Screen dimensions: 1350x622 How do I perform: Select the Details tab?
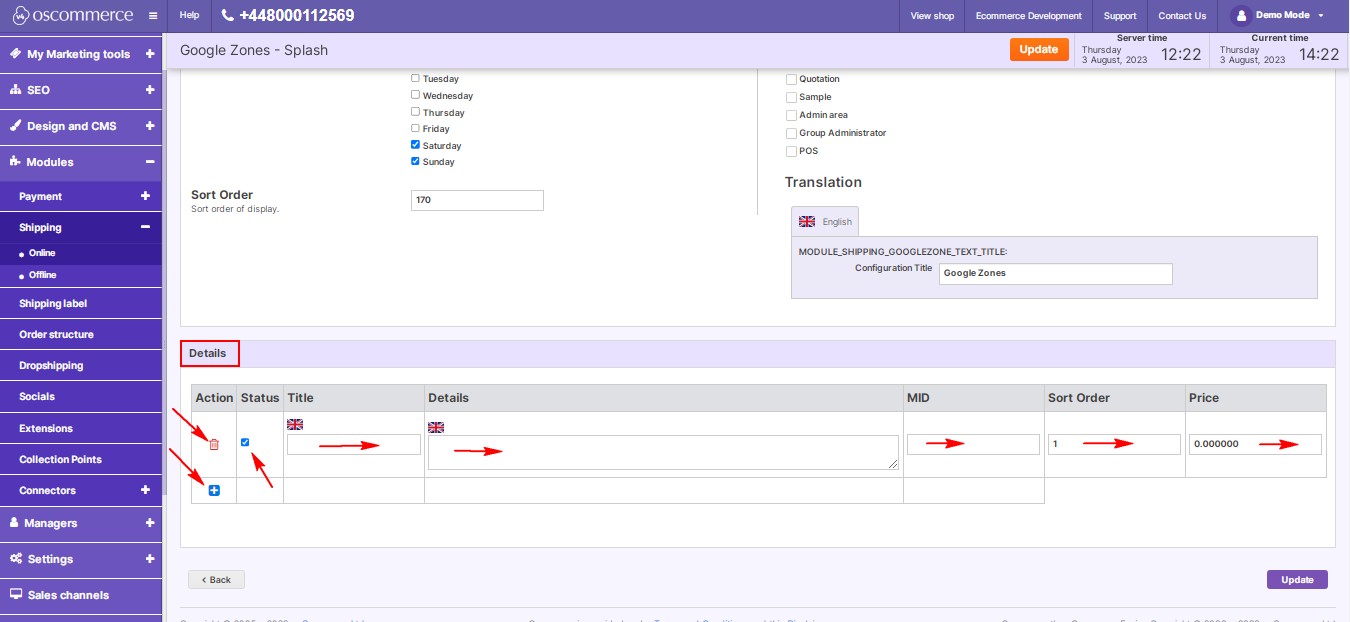pos(210,353)
